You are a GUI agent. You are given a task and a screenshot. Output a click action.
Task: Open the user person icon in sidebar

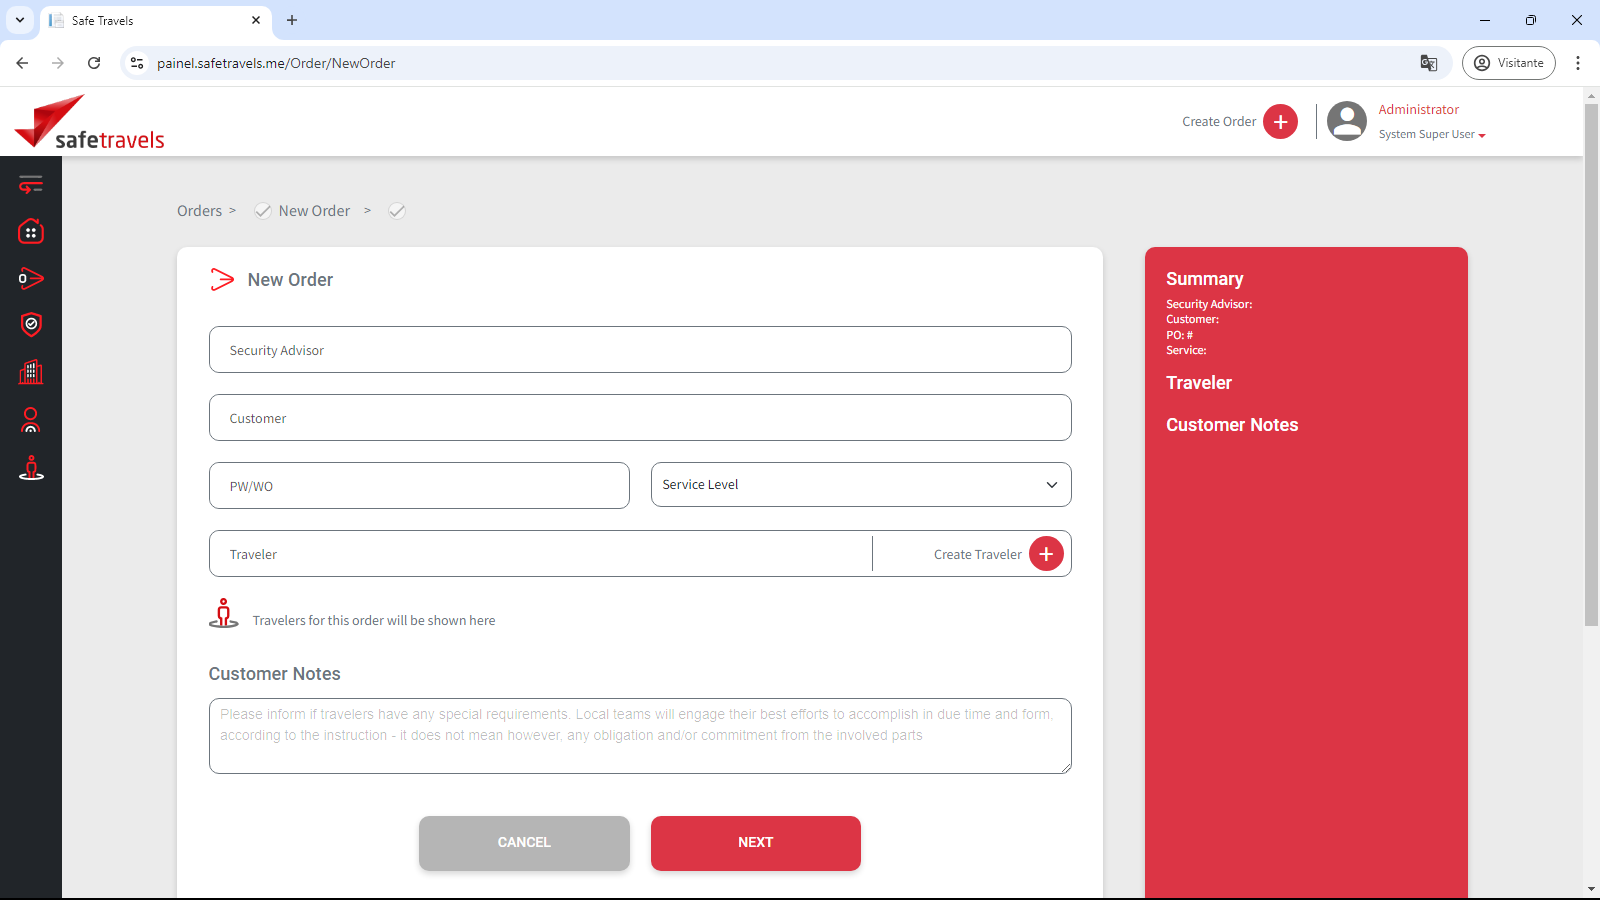coord(31,420)
